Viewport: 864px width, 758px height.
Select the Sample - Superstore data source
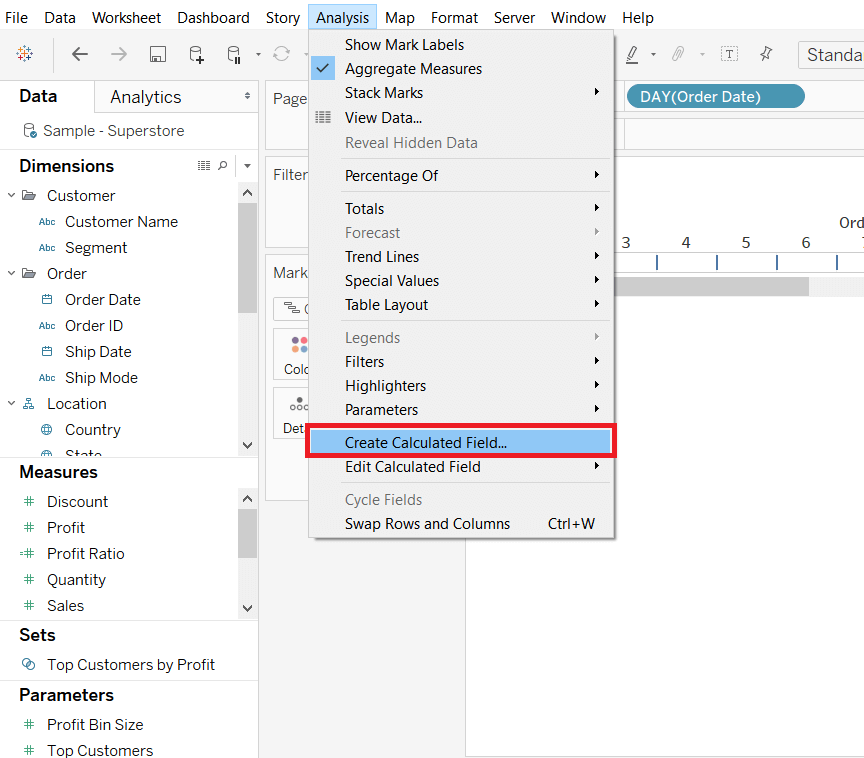(x=114, y=131)
